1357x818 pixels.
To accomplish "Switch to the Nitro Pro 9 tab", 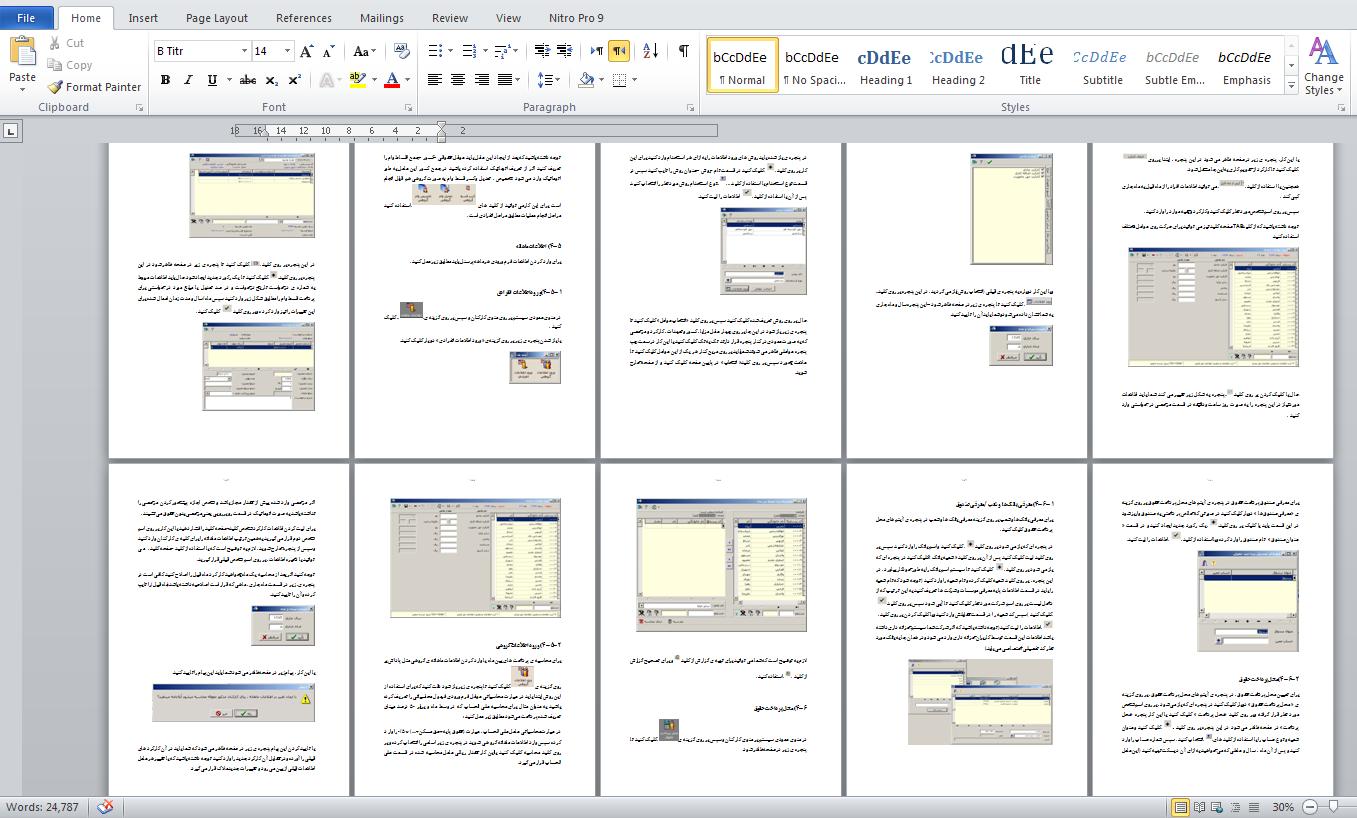I will tap(576, 18).
